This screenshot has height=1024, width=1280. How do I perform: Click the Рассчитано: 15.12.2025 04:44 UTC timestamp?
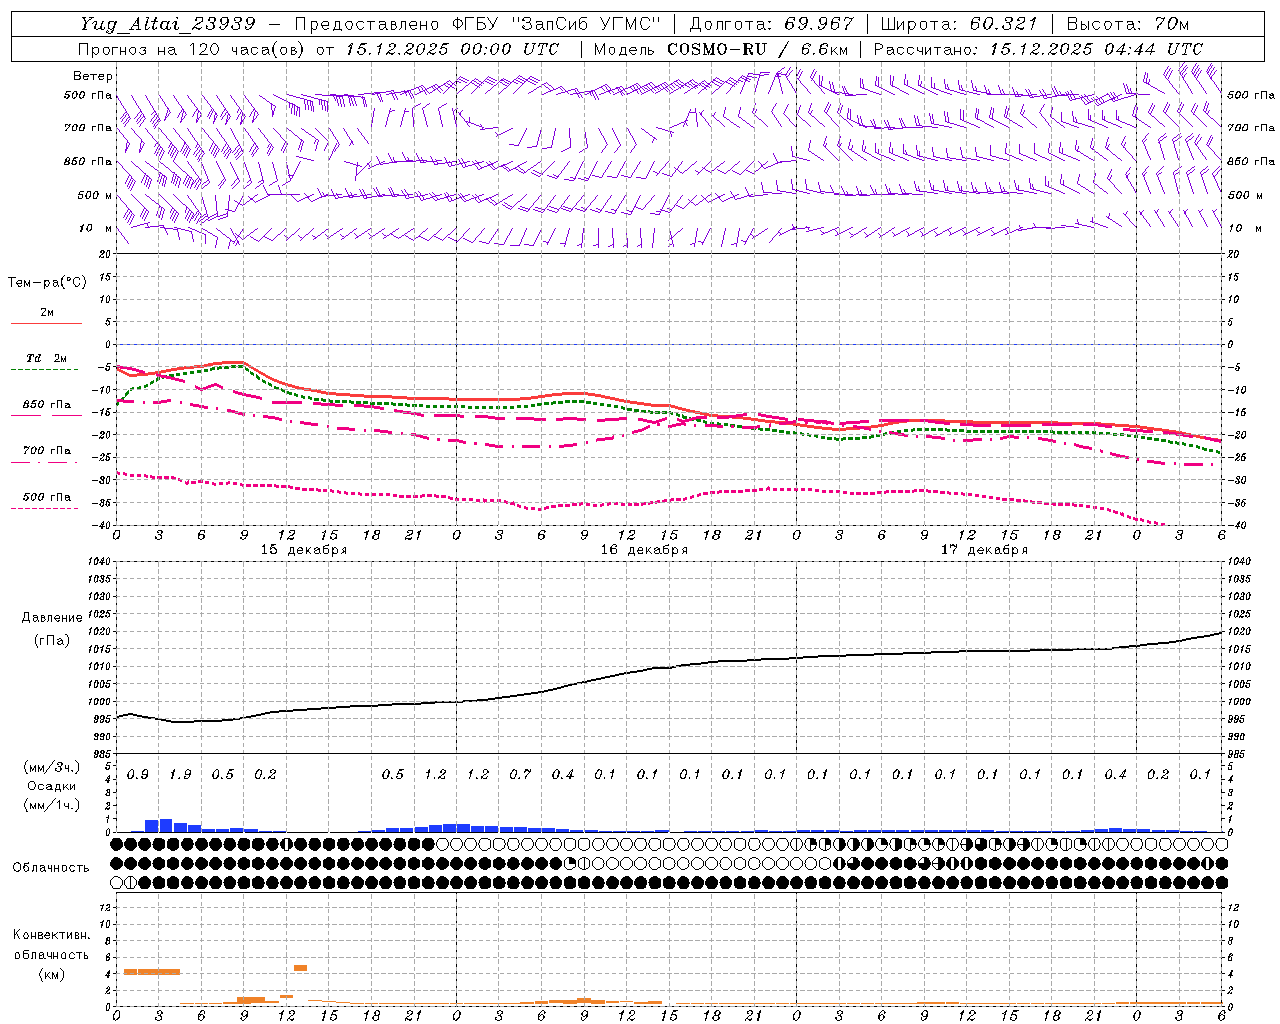(x=1038, y=49)
